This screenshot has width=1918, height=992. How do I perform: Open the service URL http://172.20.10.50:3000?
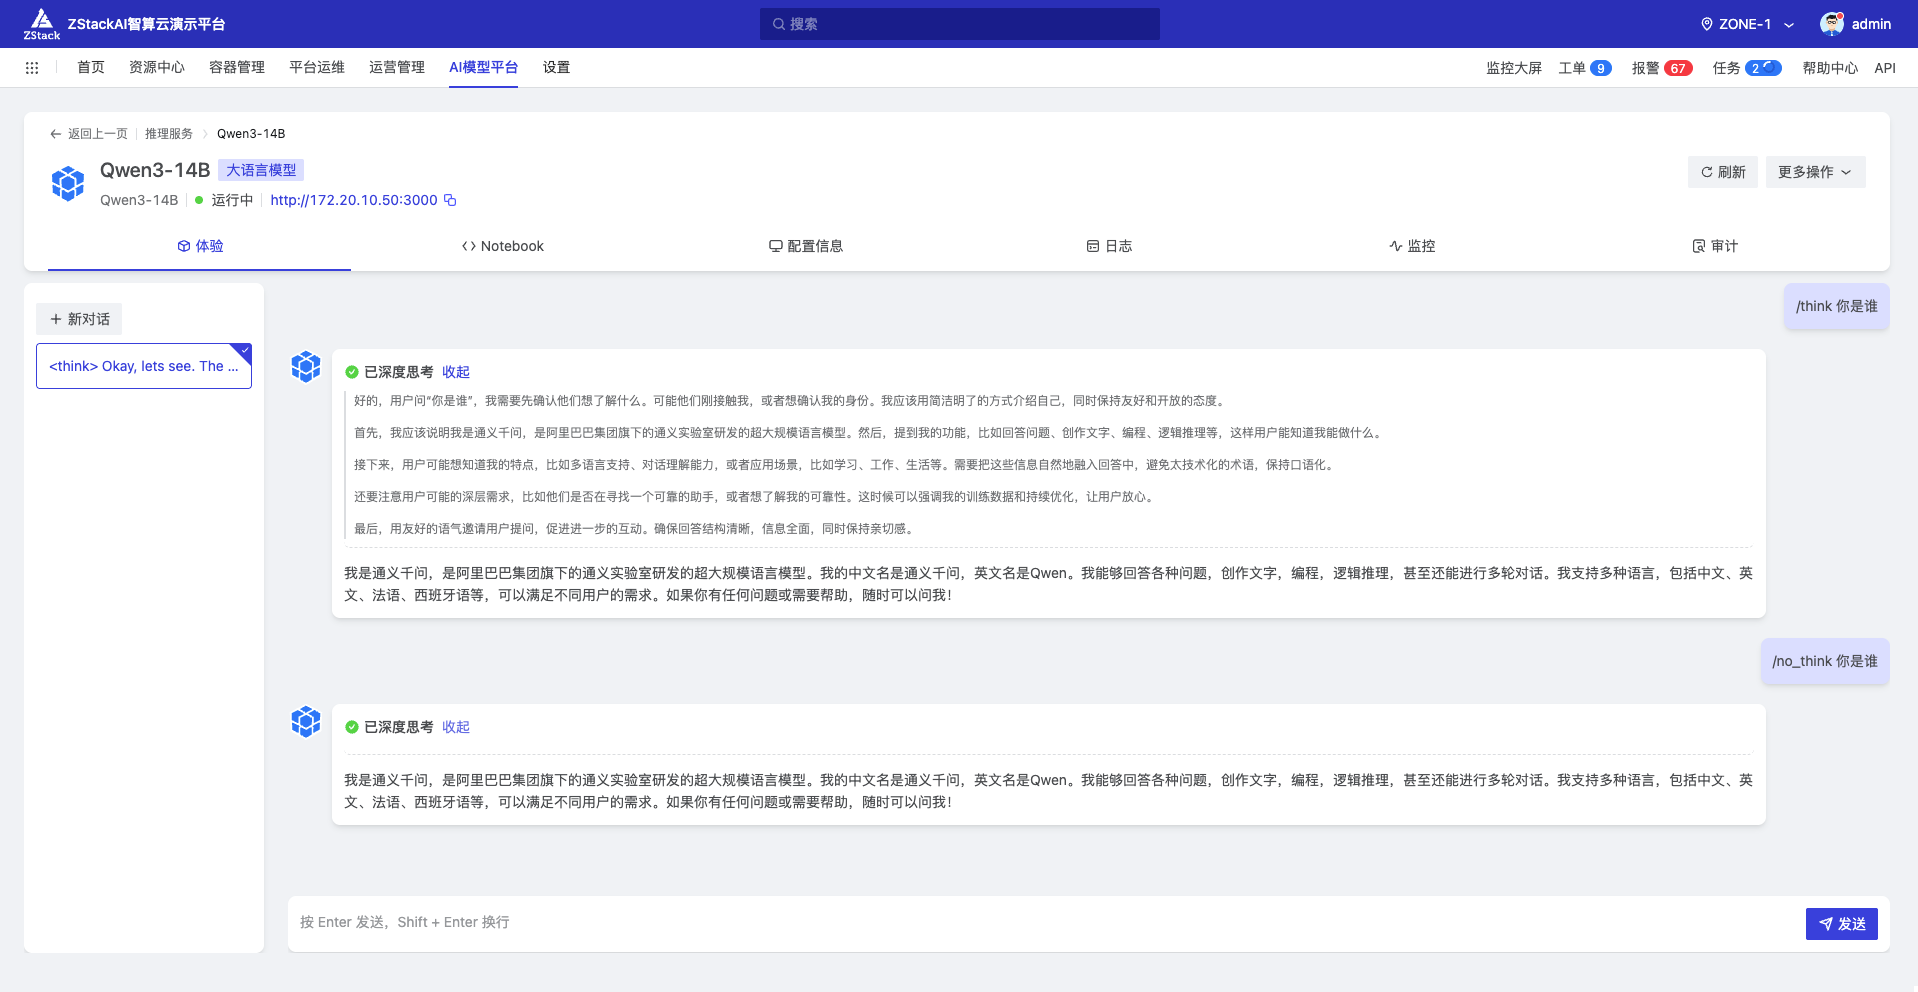pyautogui.click(x=354, y=200)
